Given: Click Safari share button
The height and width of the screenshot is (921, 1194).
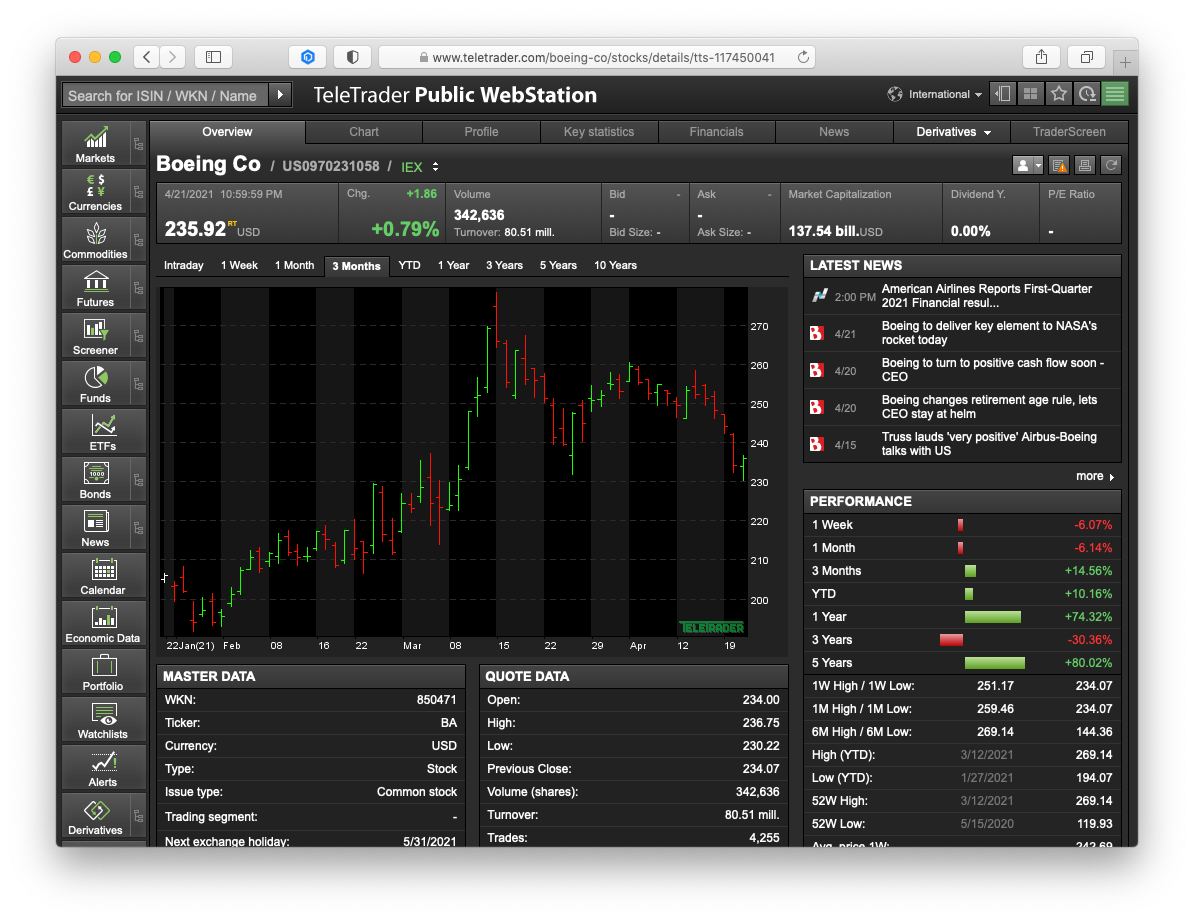Looking at the screenshot, I should coord(1041,57).
